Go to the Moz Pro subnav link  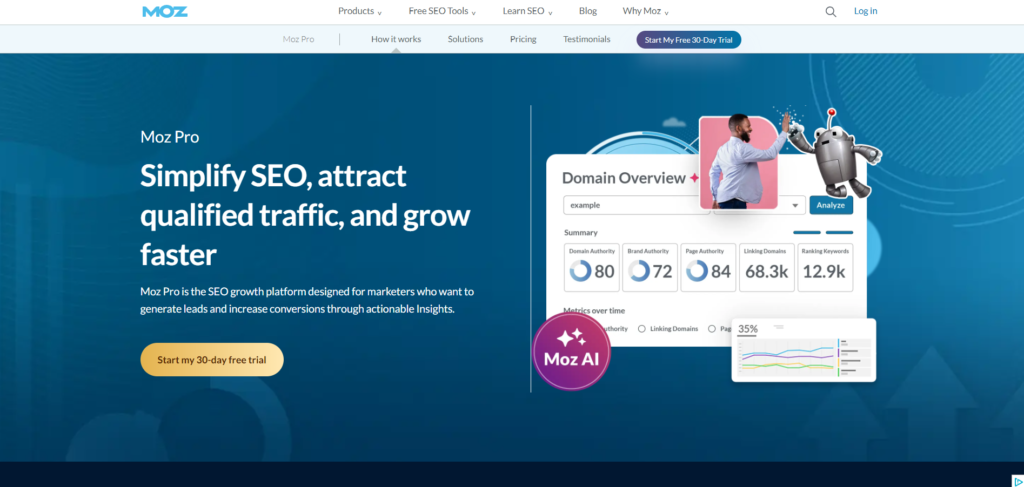click(x=298, y=39)
